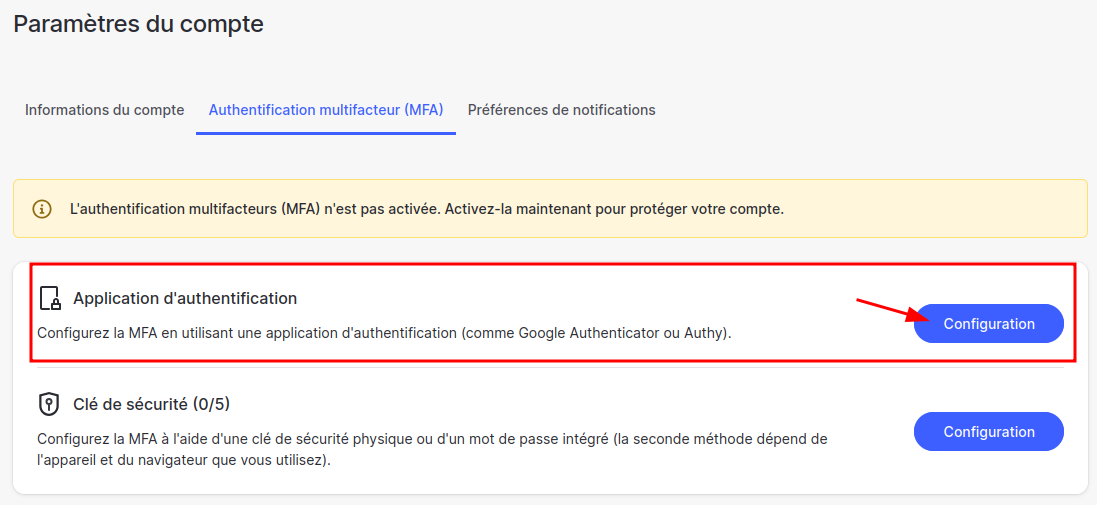Image resolution: width=1097 pixels, height=505 pixels.
Task: Click the Application d'authentification heading
Action: click(x=185, y=298)
